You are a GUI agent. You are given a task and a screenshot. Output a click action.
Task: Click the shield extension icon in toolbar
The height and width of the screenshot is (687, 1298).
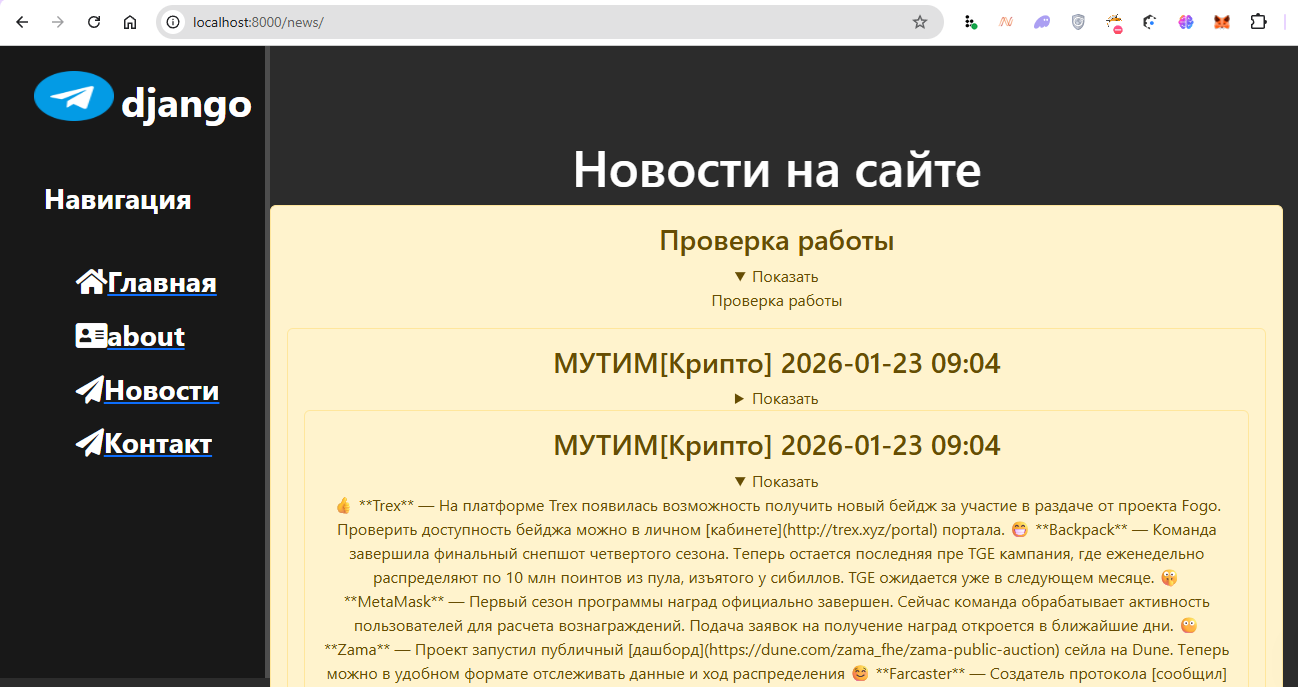(x=1078, y=22)
